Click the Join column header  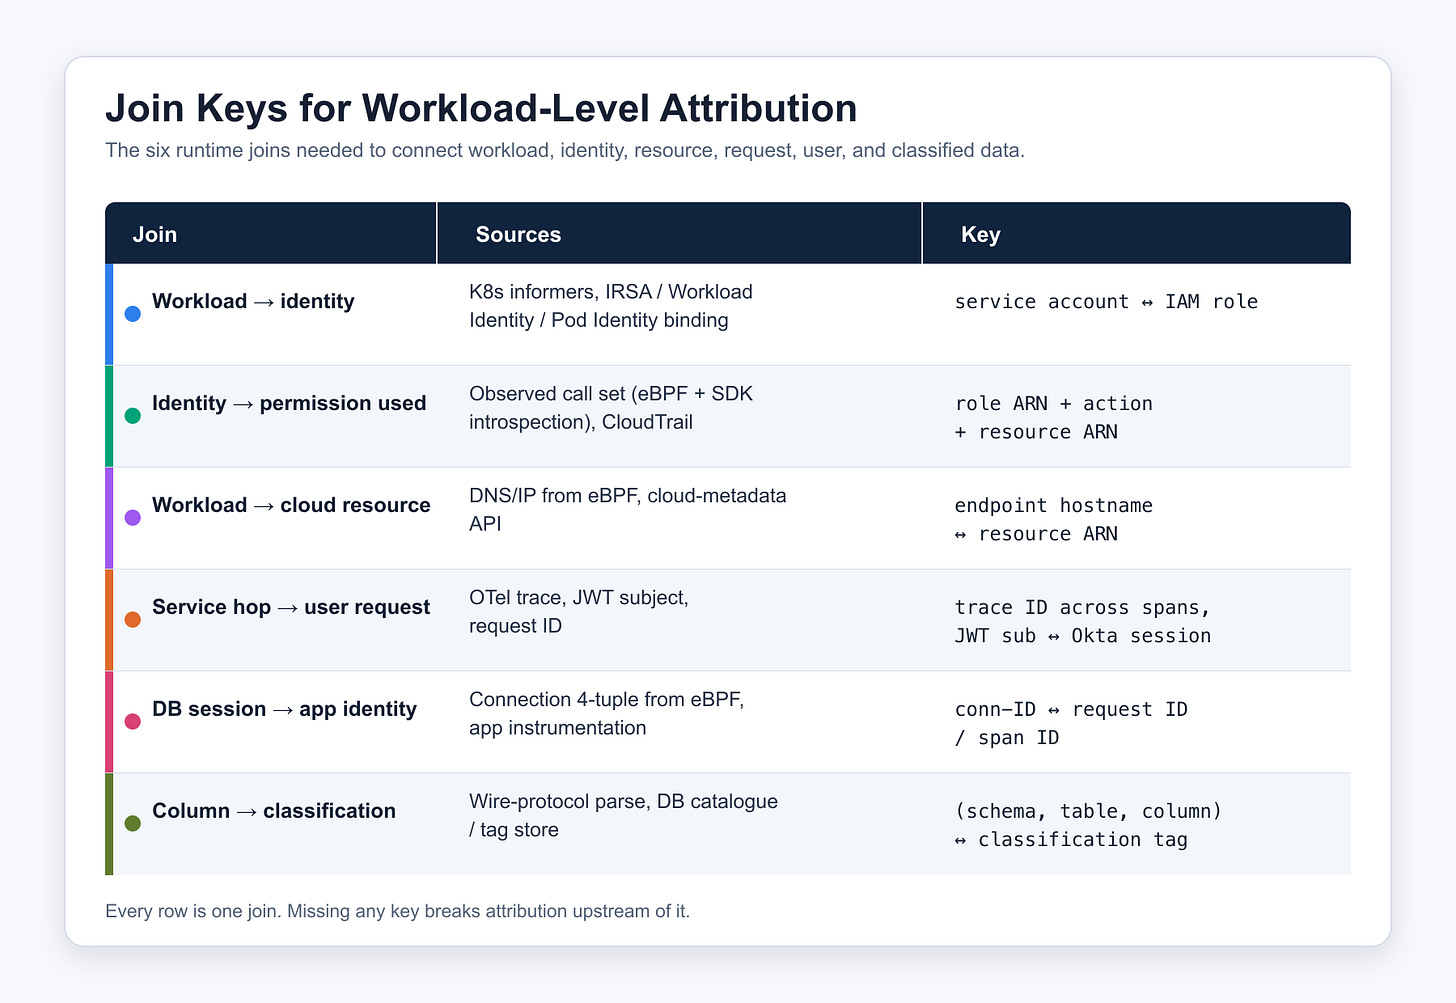271,234
